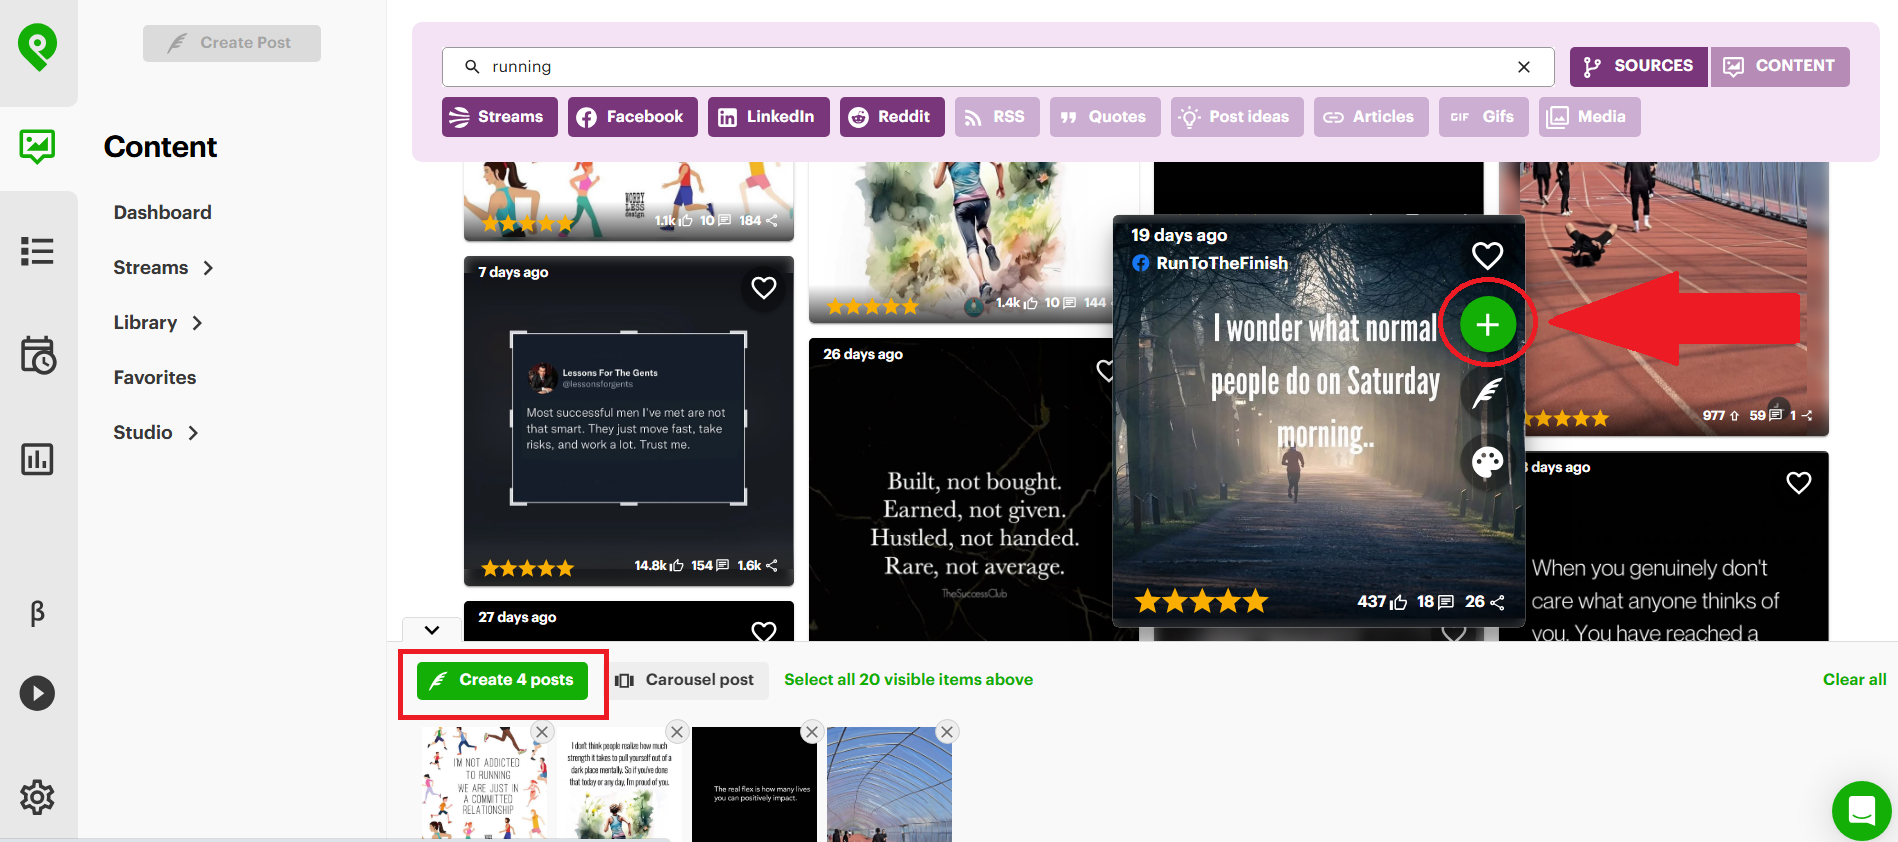Clear the running search text

[x=1523, y=67]
